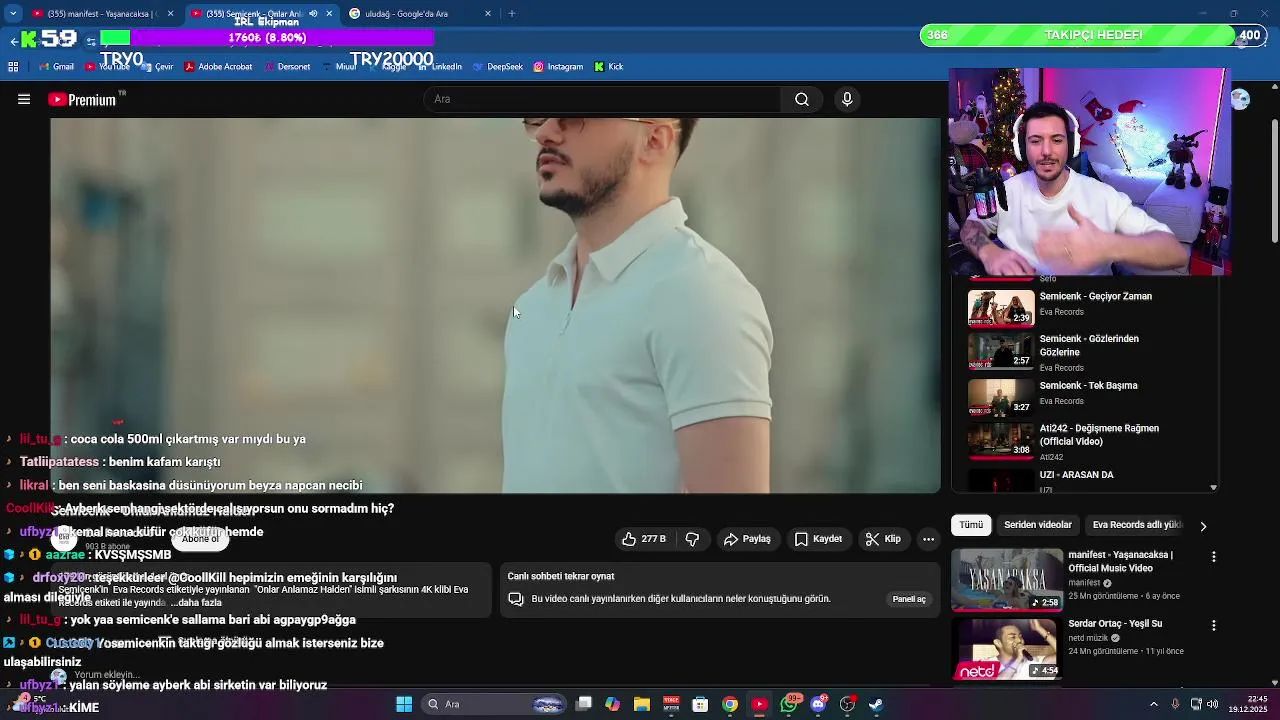Viewport: 1280px width, 720px height.
Task: Create a clip with Klip button
Action: [883, 539]
